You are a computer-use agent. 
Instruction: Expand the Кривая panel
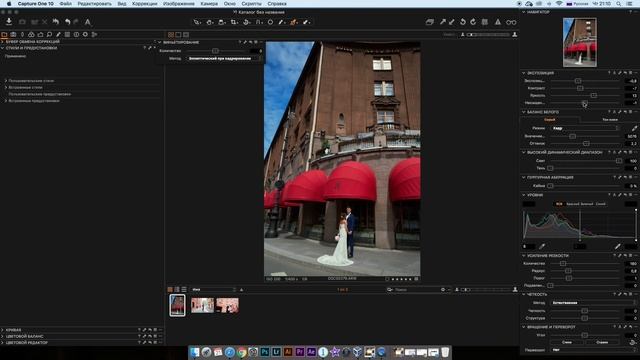coord(2,330)
